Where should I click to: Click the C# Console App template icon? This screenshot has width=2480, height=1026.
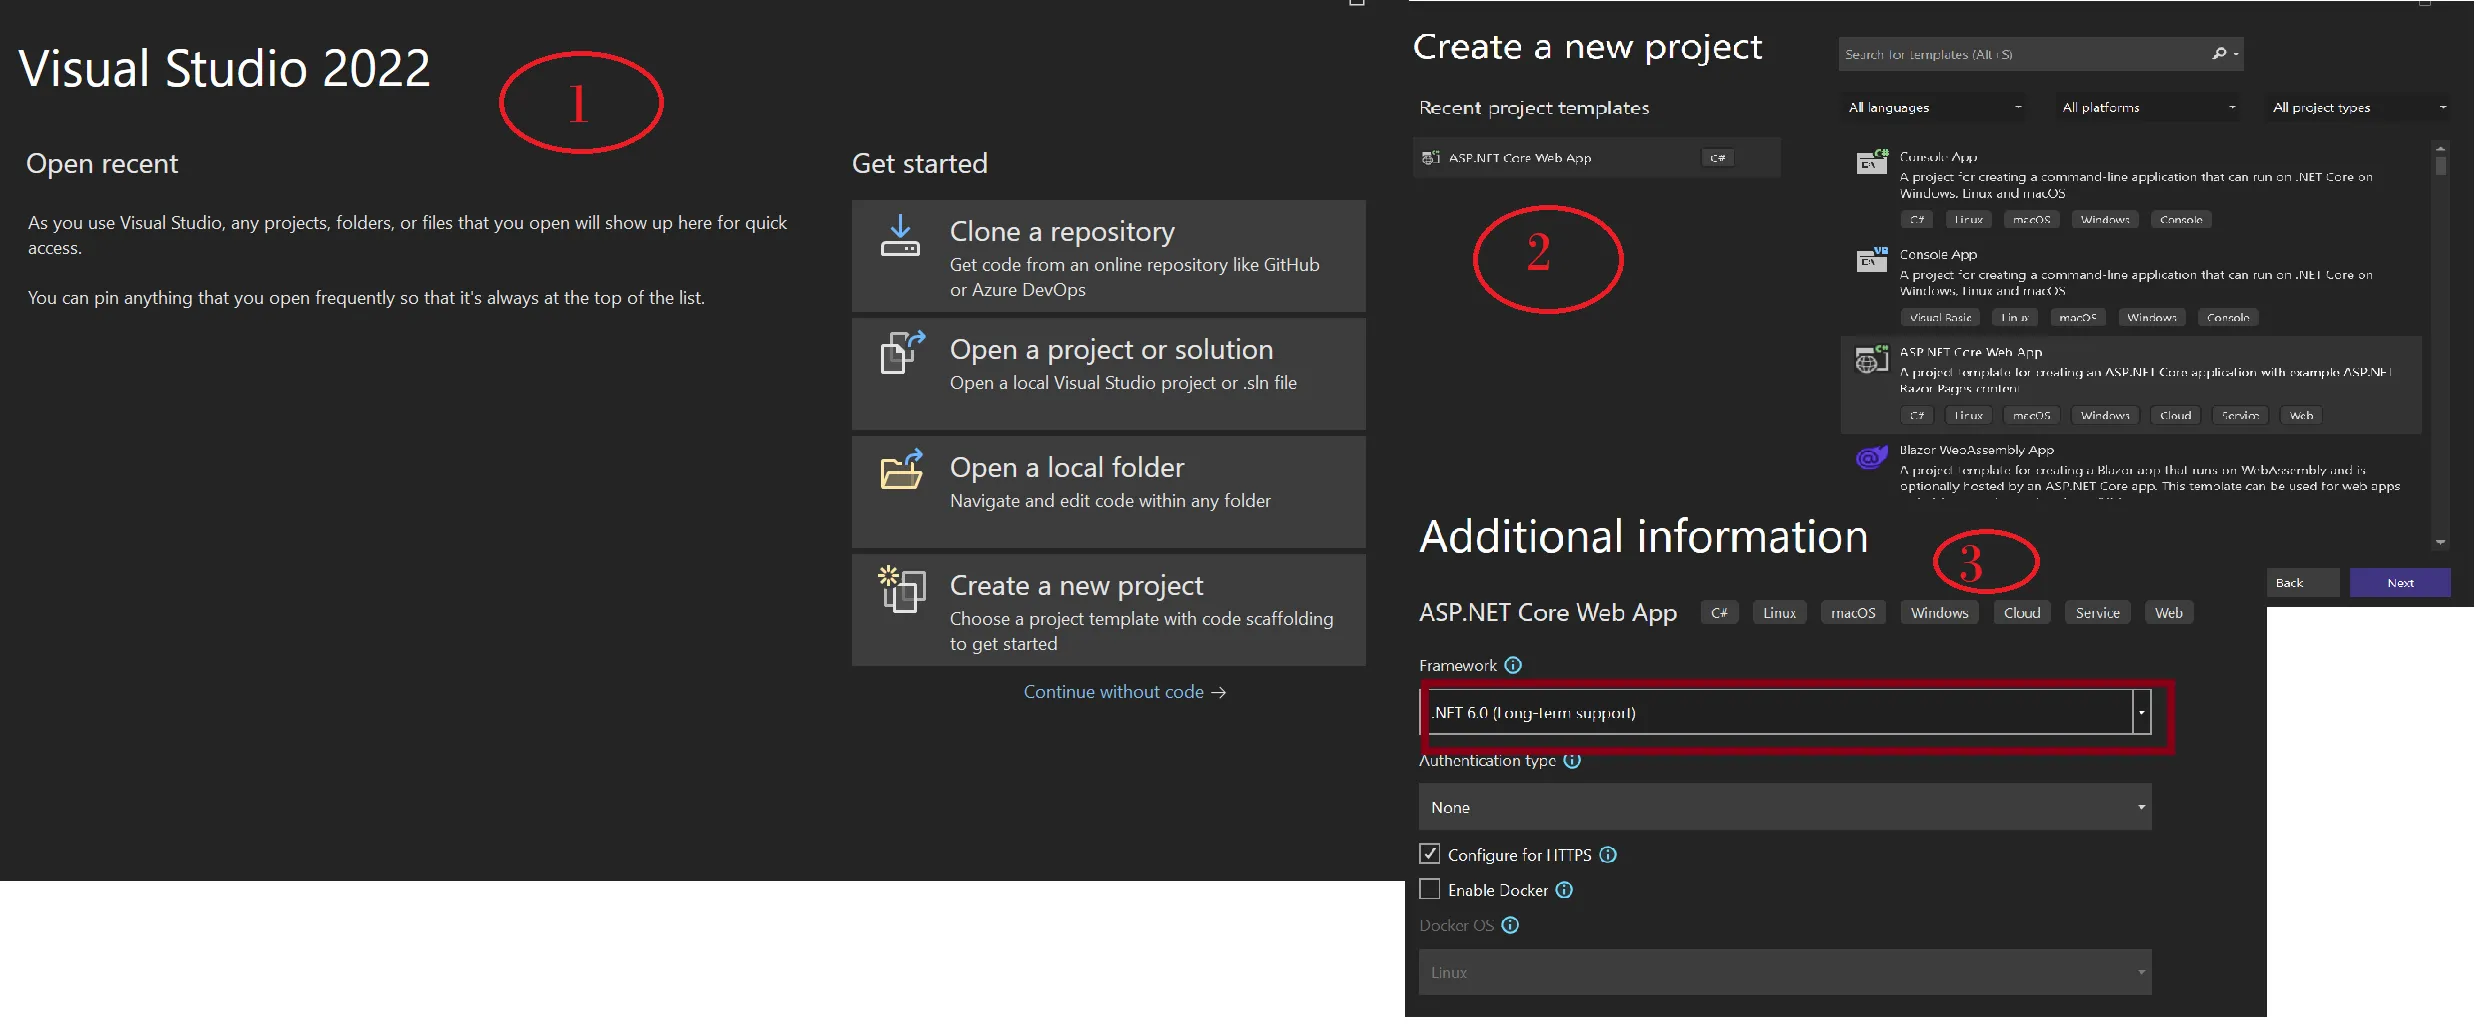(1871, 162)
